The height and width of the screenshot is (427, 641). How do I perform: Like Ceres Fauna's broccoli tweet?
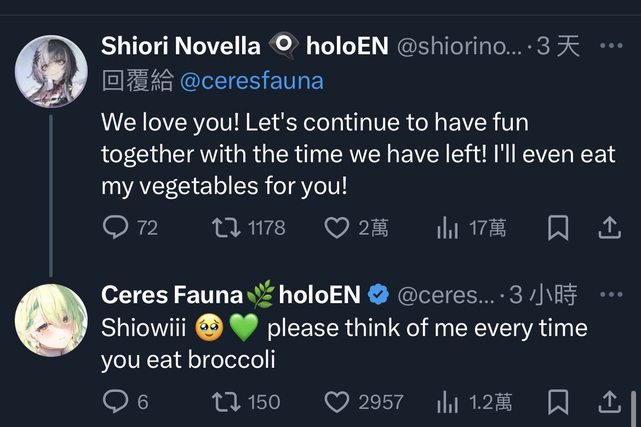[337, 402]
